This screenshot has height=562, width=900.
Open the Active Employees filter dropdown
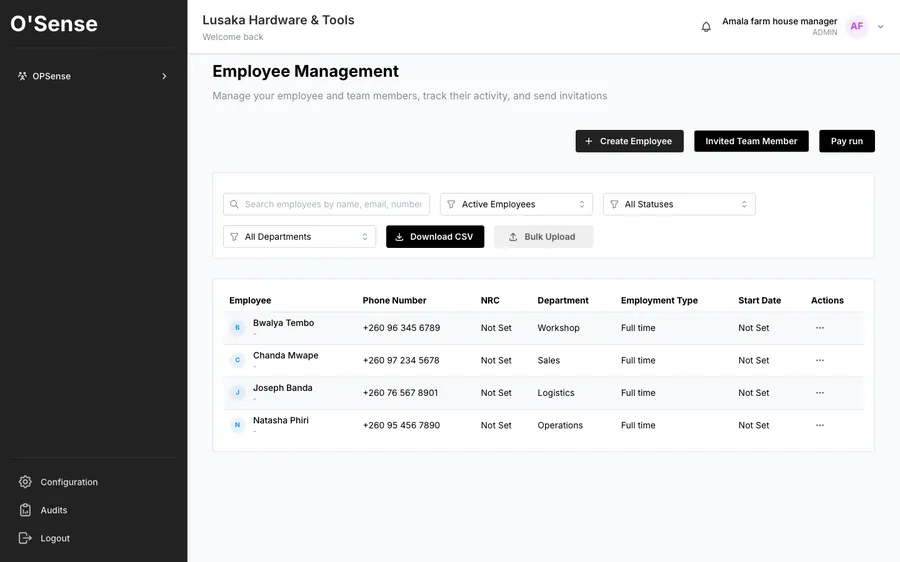[516, 204]
